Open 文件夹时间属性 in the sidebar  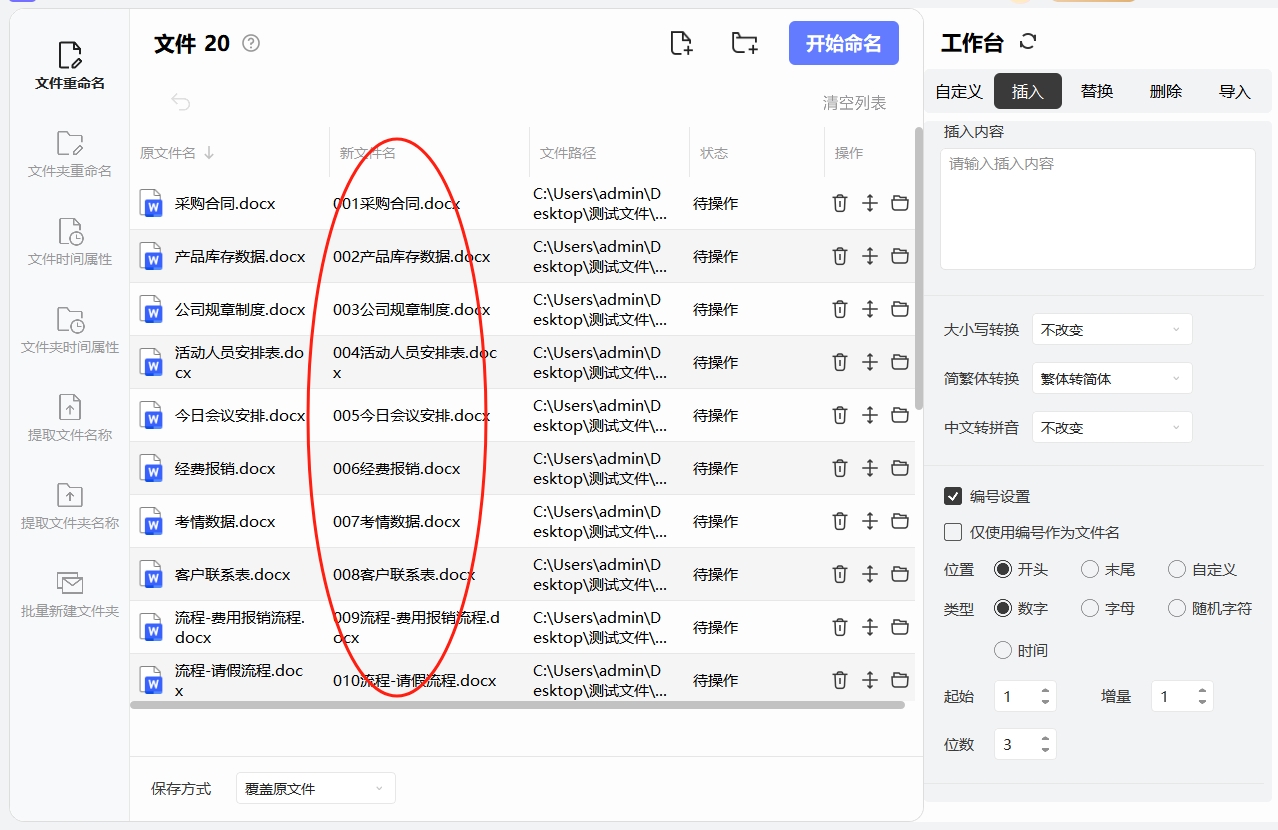click(x=69, y=330)
